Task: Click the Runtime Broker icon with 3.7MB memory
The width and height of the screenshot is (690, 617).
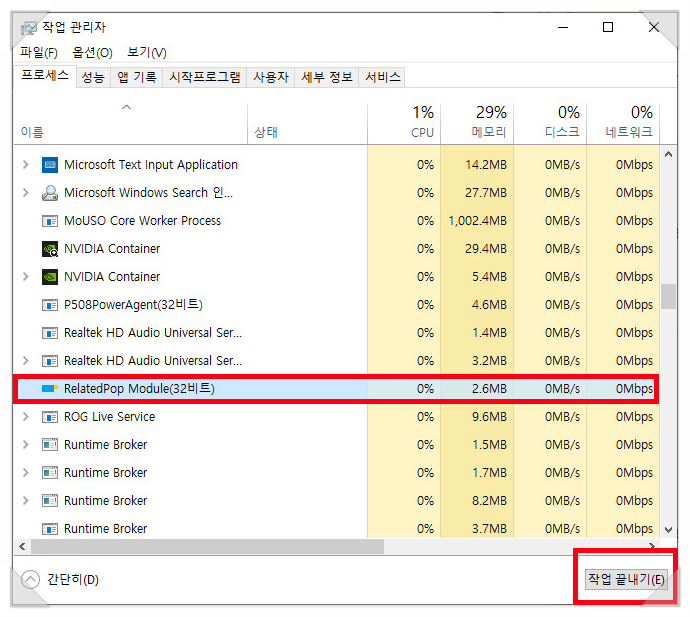Action: point(50,529)
